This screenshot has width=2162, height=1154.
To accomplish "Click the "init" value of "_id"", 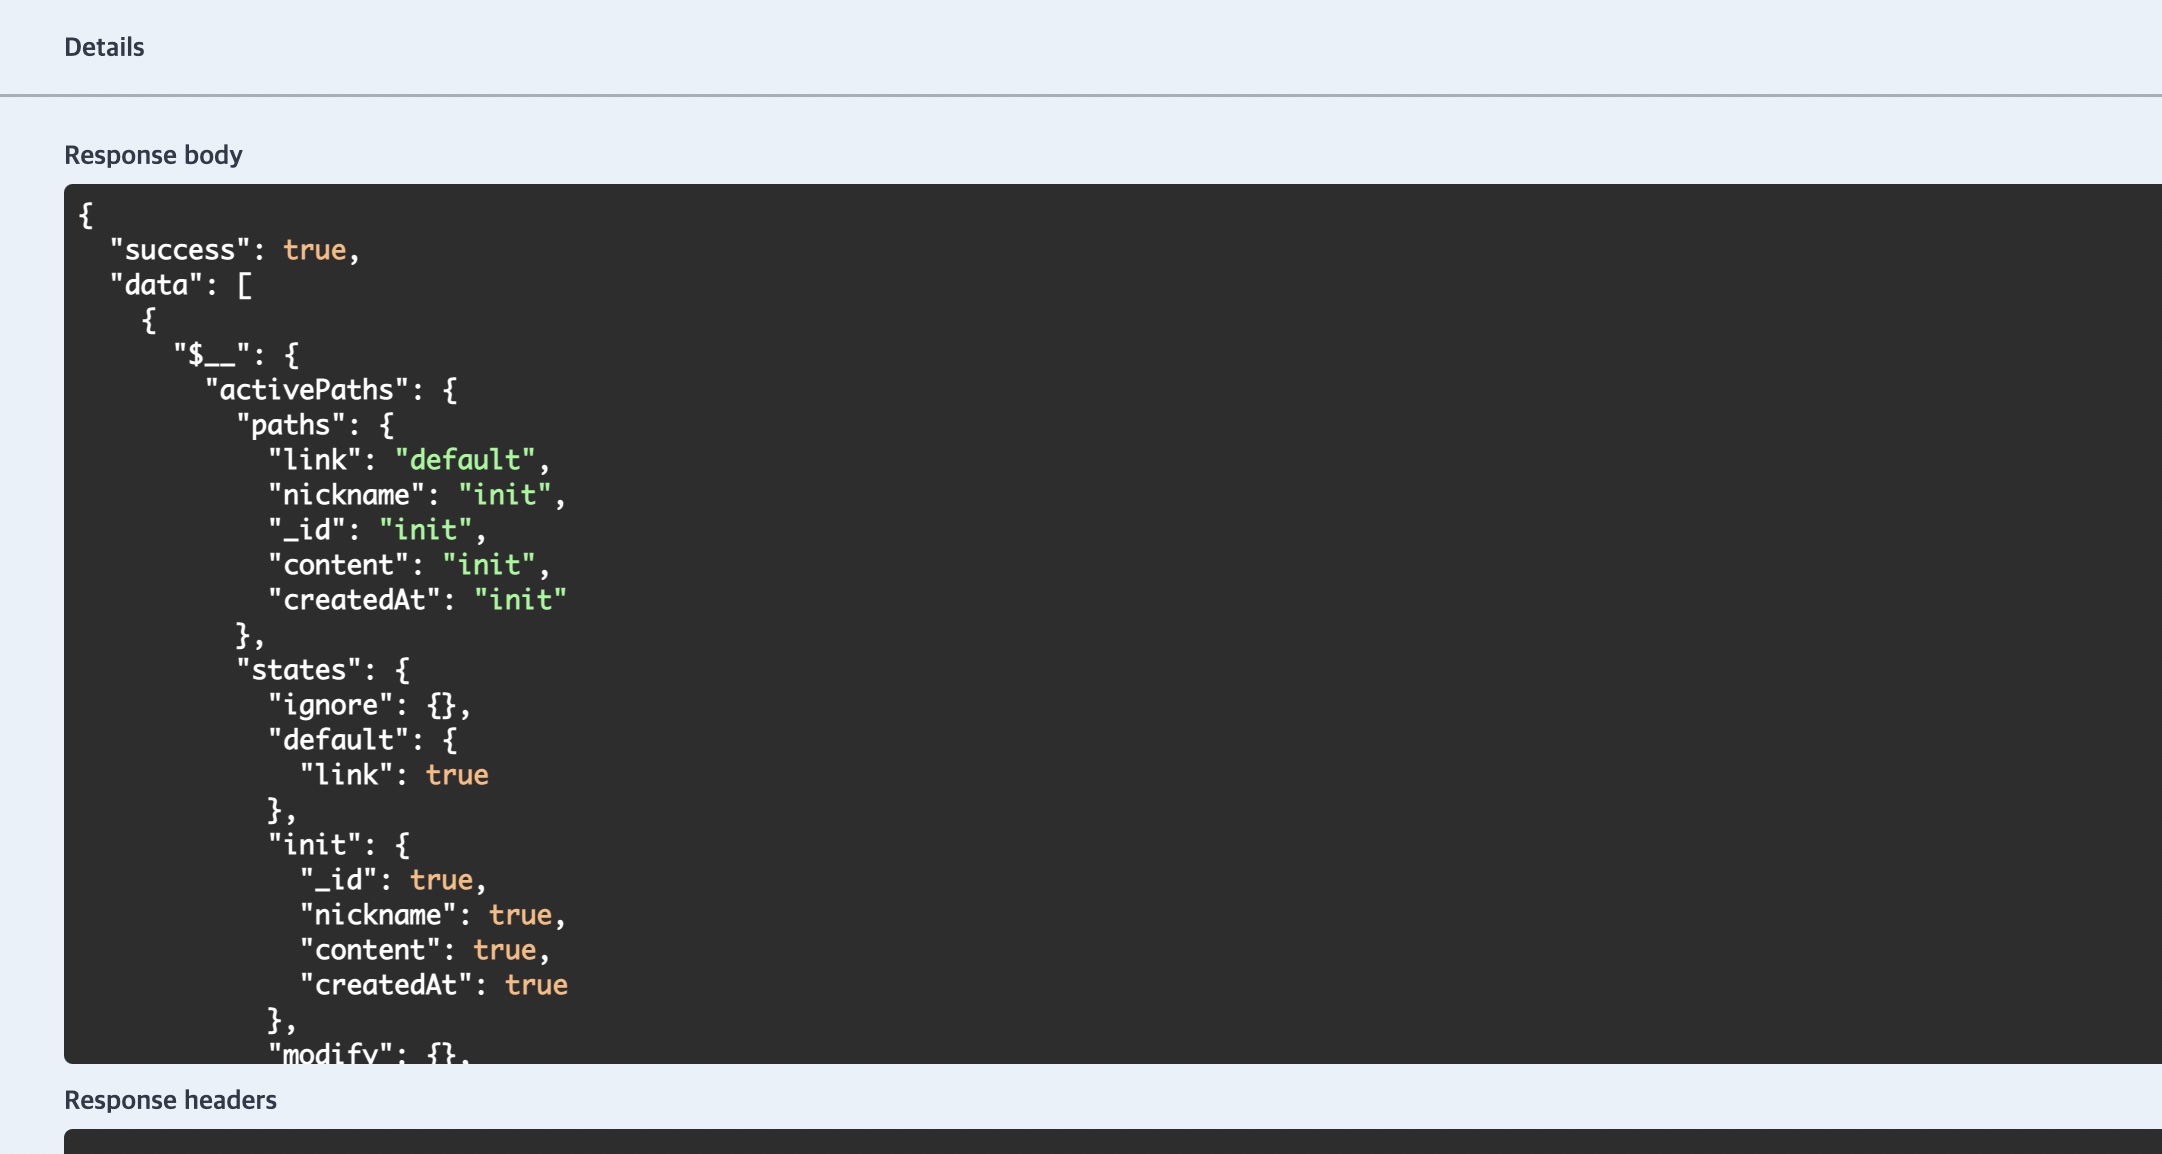I will pos(425,530).
